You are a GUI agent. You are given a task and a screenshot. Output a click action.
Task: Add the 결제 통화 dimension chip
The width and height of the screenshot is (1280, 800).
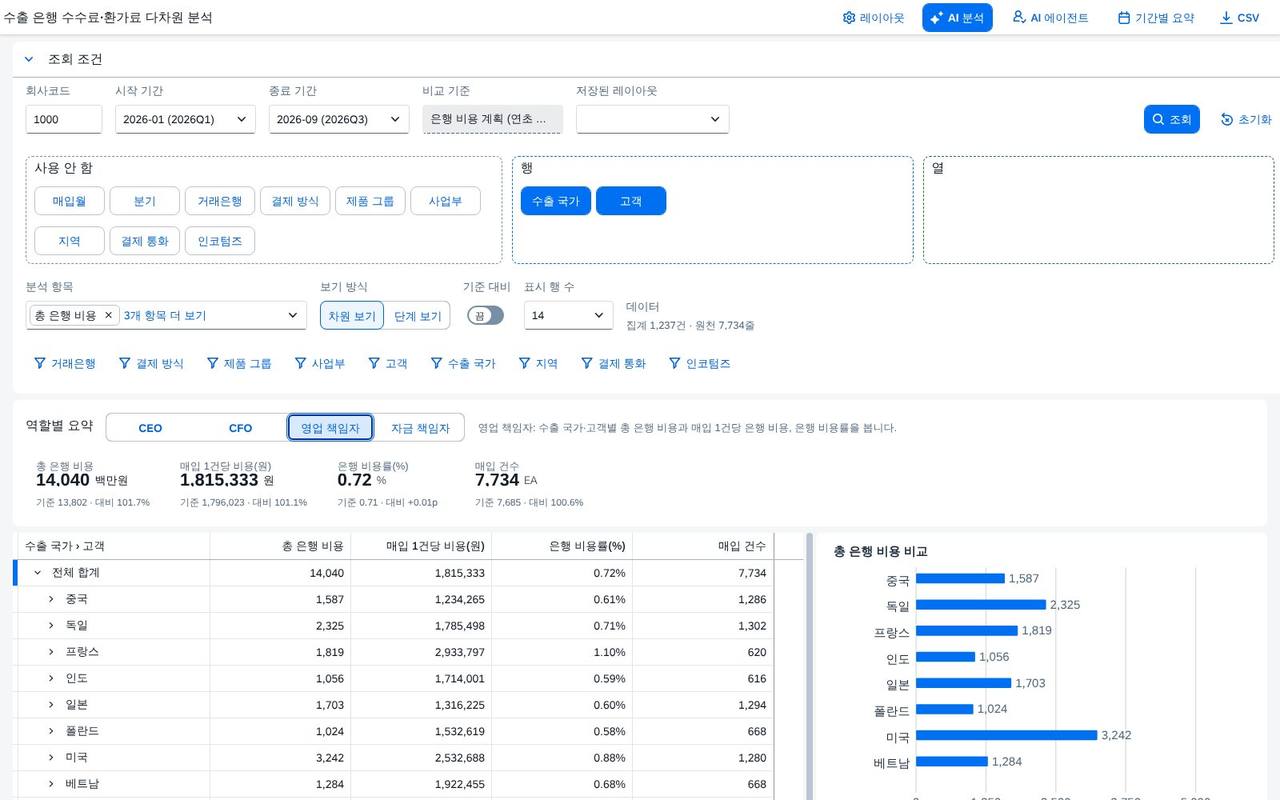point(145,241)
